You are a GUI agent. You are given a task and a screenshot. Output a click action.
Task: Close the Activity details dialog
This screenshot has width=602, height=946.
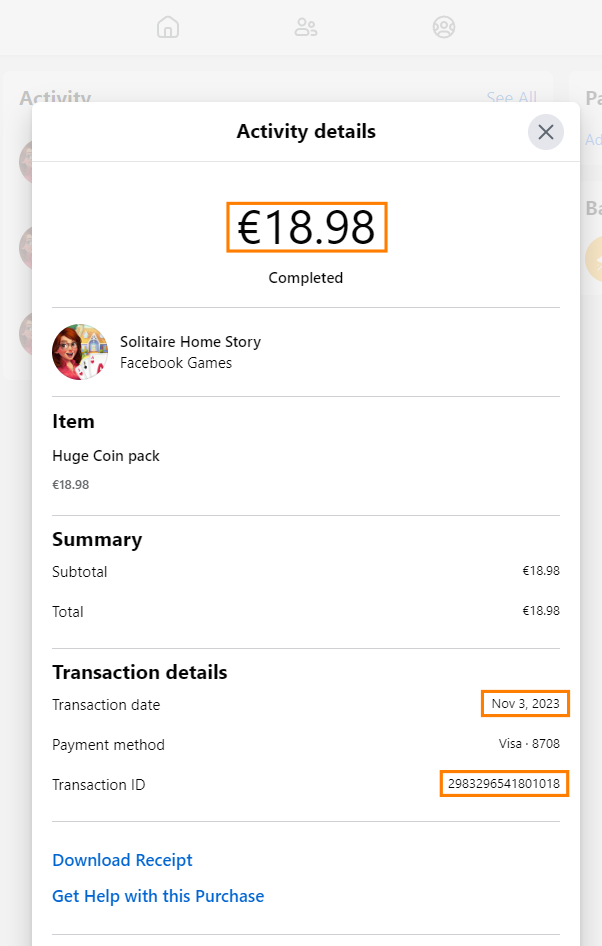click(546, 132)
